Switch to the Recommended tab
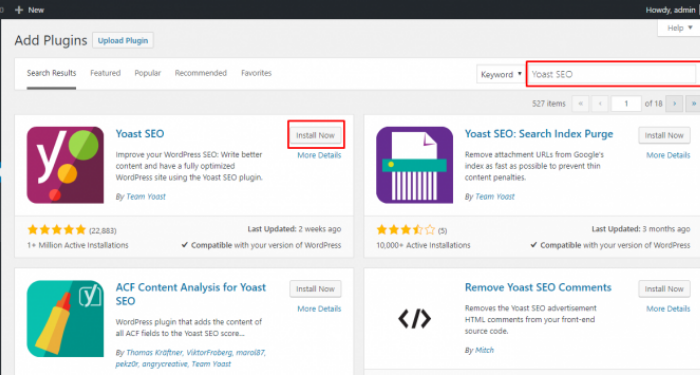Viewport: 700px width, 375px height. tap(201, 73)
